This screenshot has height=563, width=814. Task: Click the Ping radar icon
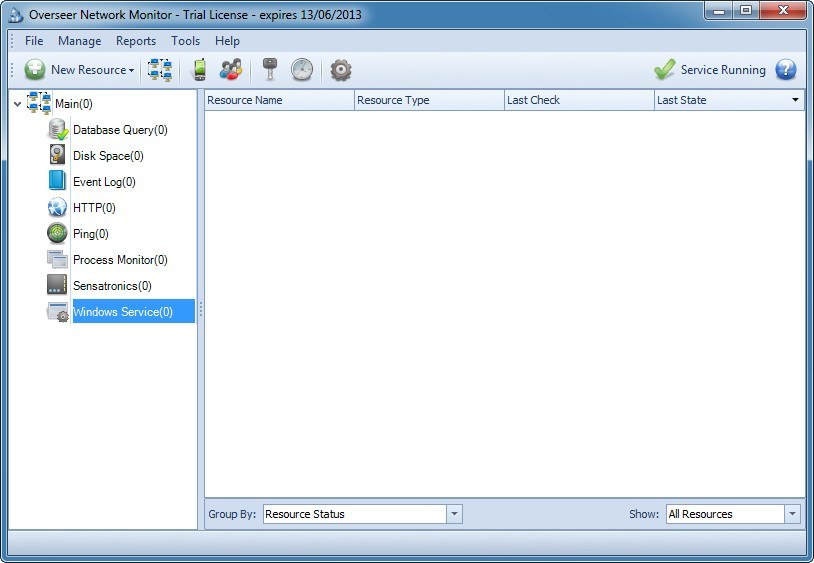point(57,233)
